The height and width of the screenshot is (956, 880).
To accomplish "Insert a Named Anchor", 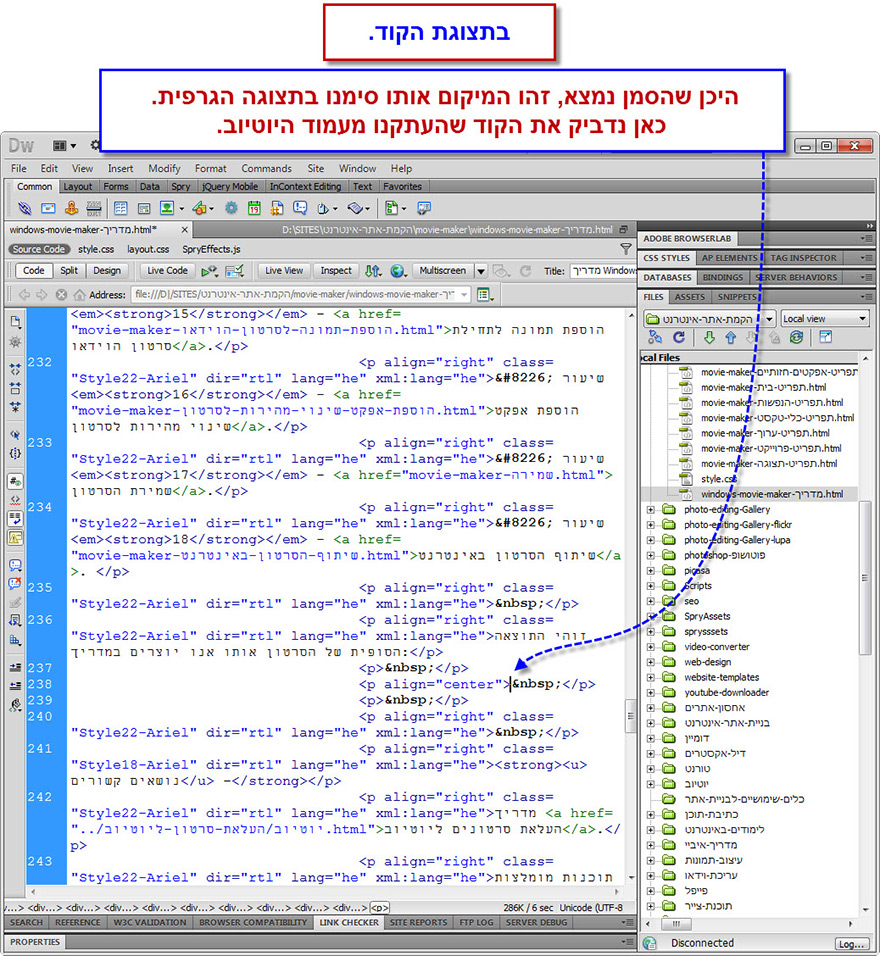I will [x=71, y=209].
